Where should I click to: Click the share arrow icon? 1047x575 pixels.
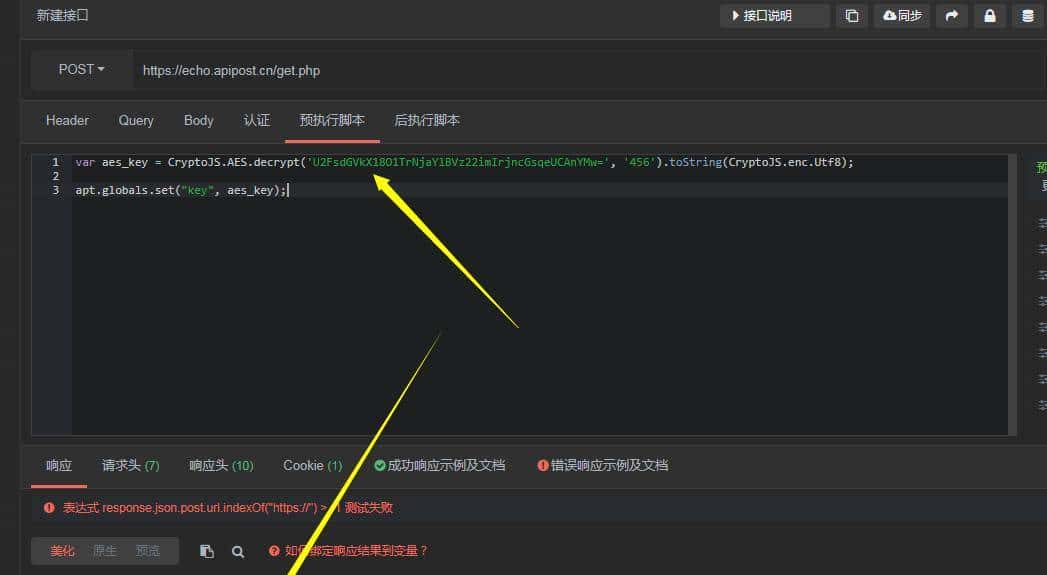point(952,15)
